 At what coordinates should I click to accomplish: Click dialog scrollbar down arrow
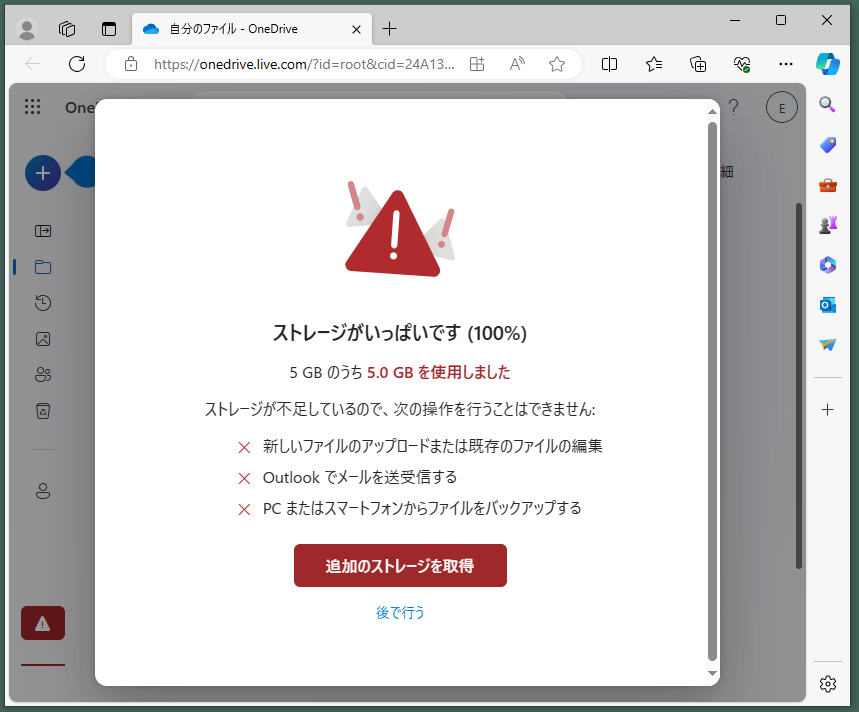pos(712,673)
